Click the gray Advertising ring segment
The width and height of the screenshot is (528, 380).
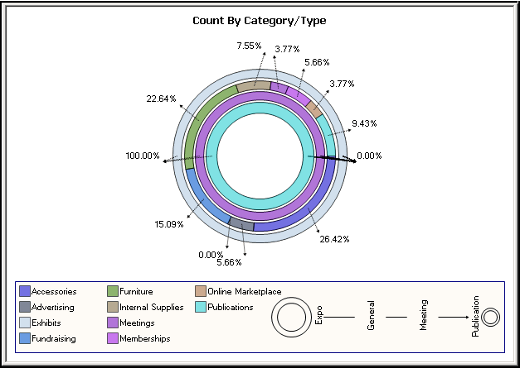(x=242, y=224)
